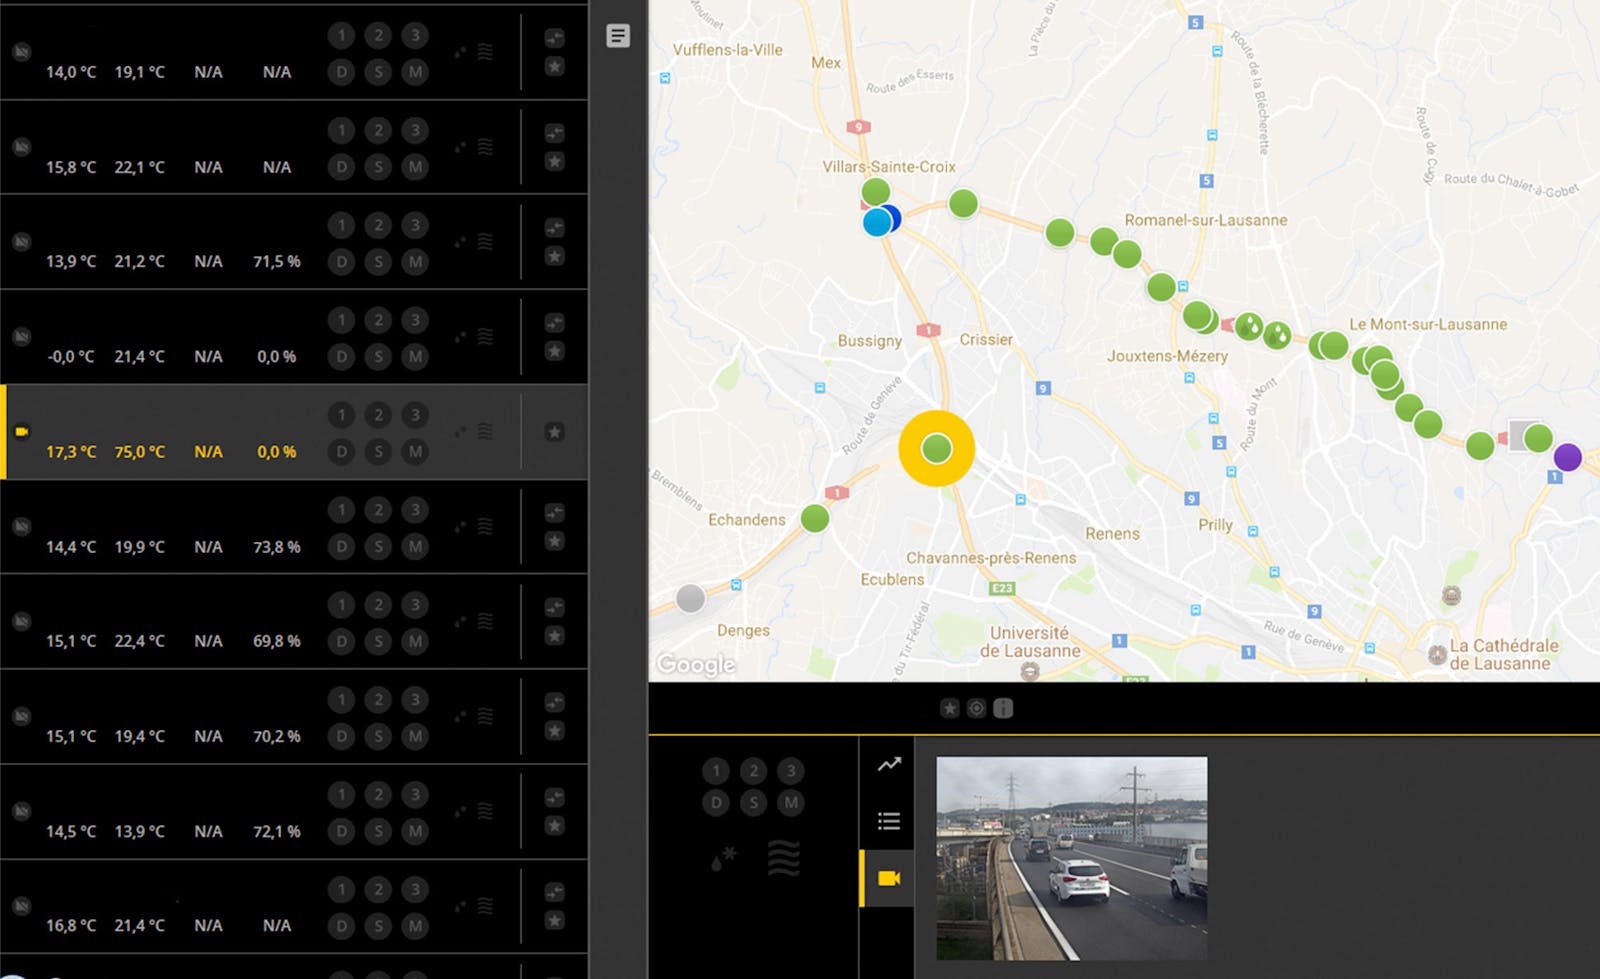Image resolution: width=1600 pixels, height=979 pixels.
Task: Click the info icon next to the target icon
Action: pos(1004,707)
